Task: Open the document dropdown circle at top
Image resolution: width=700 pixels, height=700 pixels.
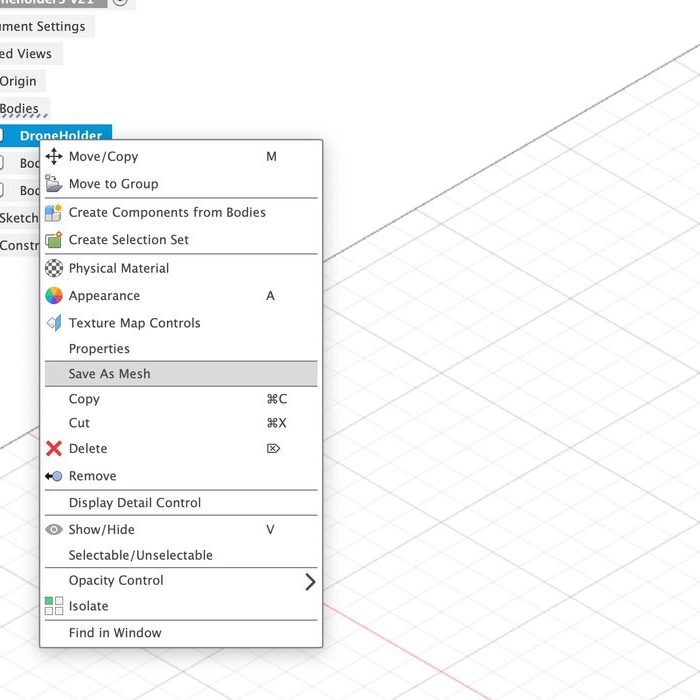Action: click(x=120, y=2)
